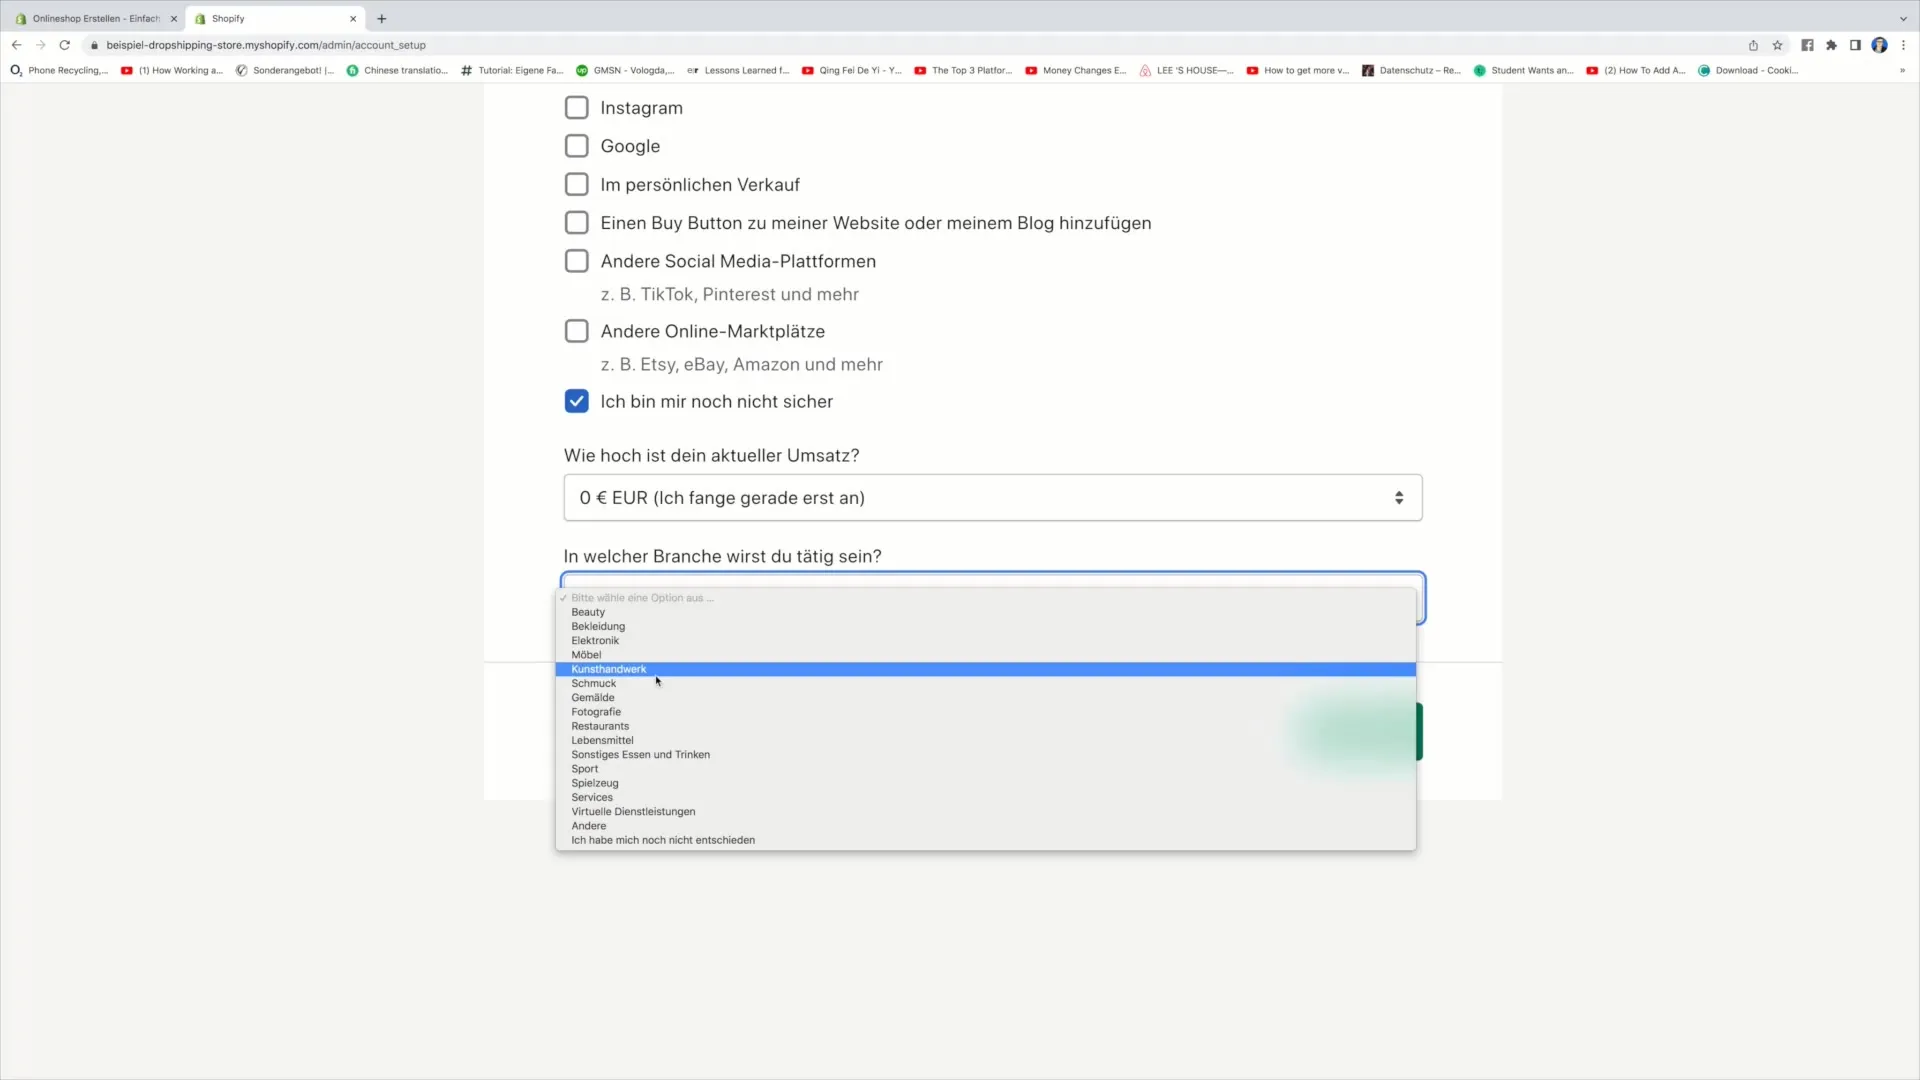1920x1080 pixels.
Task: Open Download - Cooki... bookmark
Action: [x=1748, y=71]
